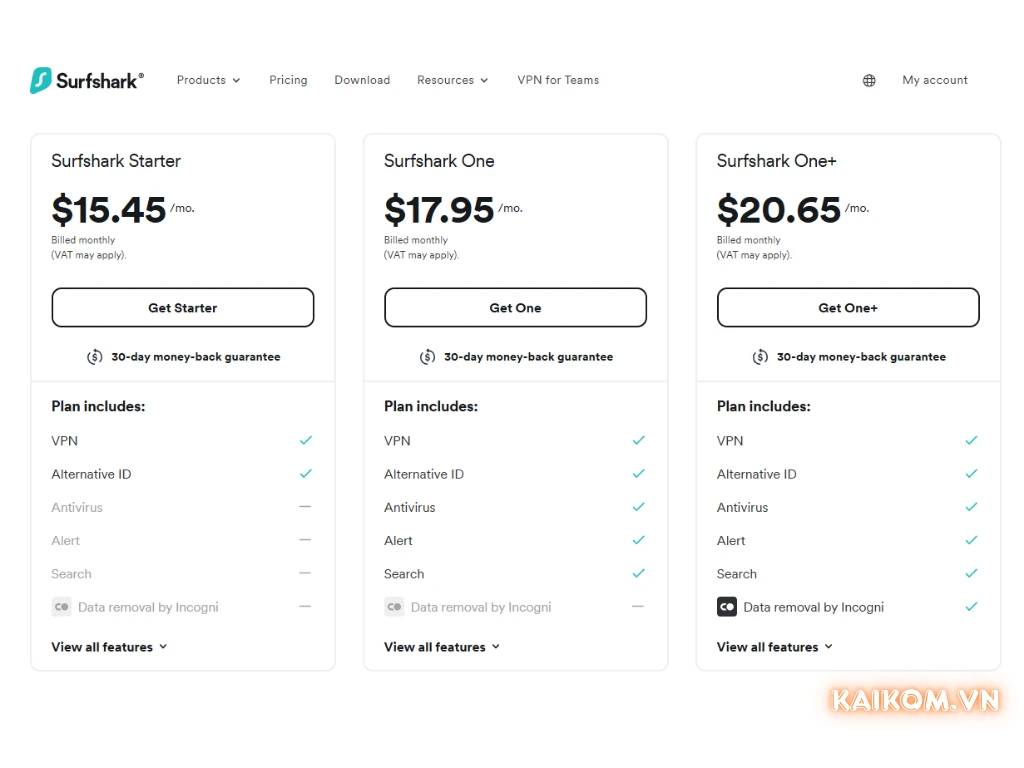Go to the Pricing page
The image size is (1024, 768).
[x=288, y=80]
